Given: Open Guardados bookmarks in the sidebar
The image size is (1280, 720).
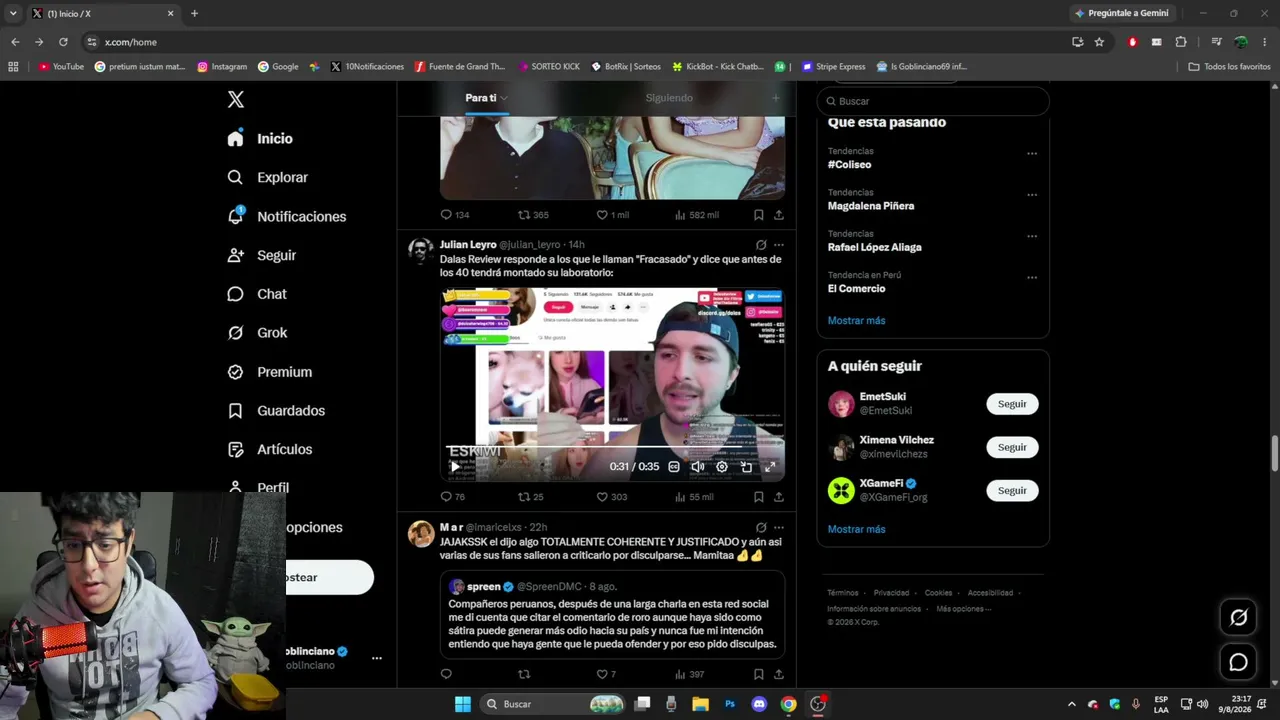Looking at the screenshot, I should (x=276, y=411).
